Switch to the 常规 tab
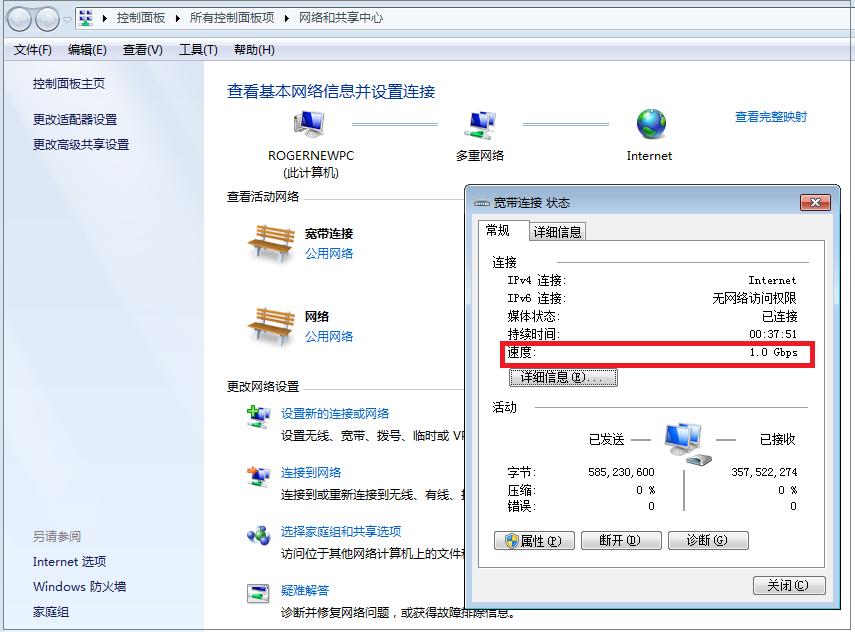855x632 pixels. pos(503,231)
